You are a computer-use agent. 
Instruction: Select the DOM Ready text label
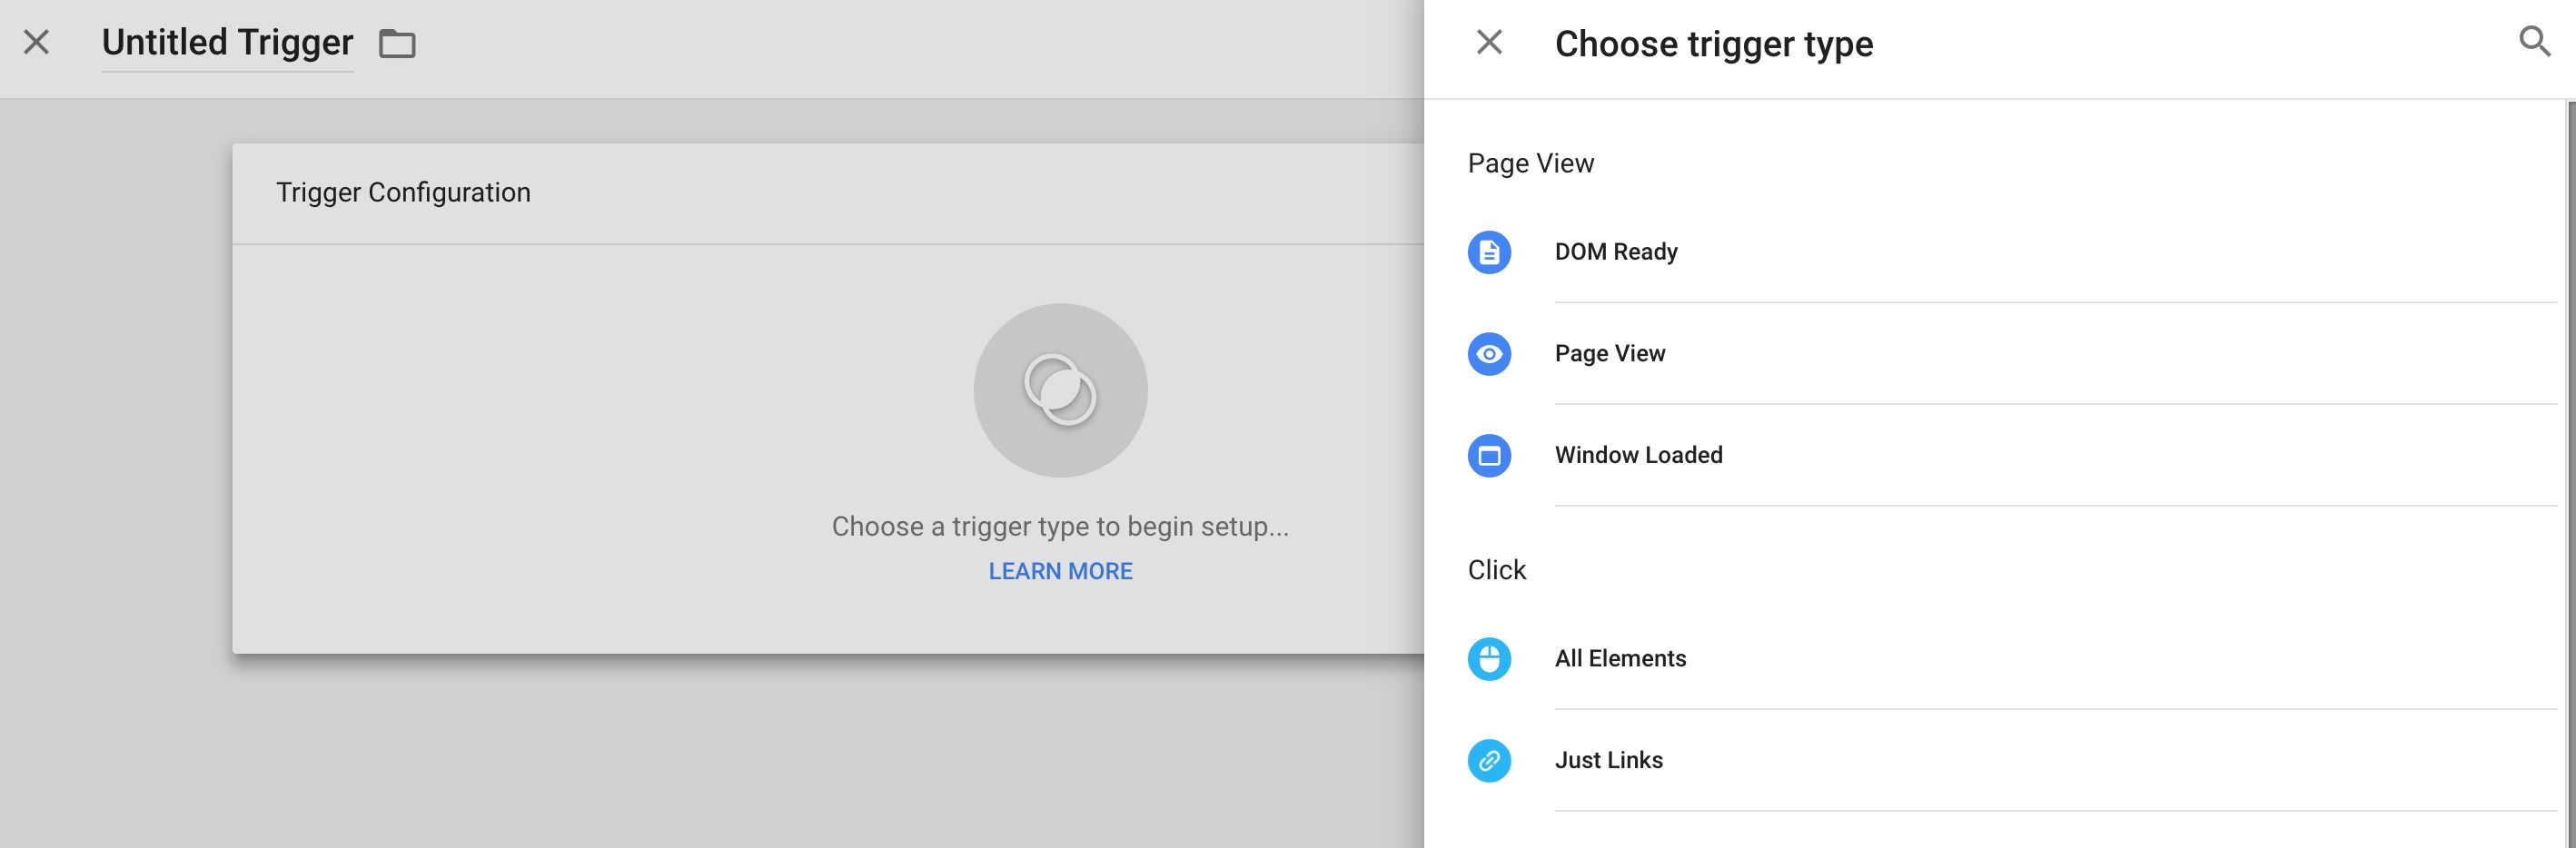pos(1615,252)
